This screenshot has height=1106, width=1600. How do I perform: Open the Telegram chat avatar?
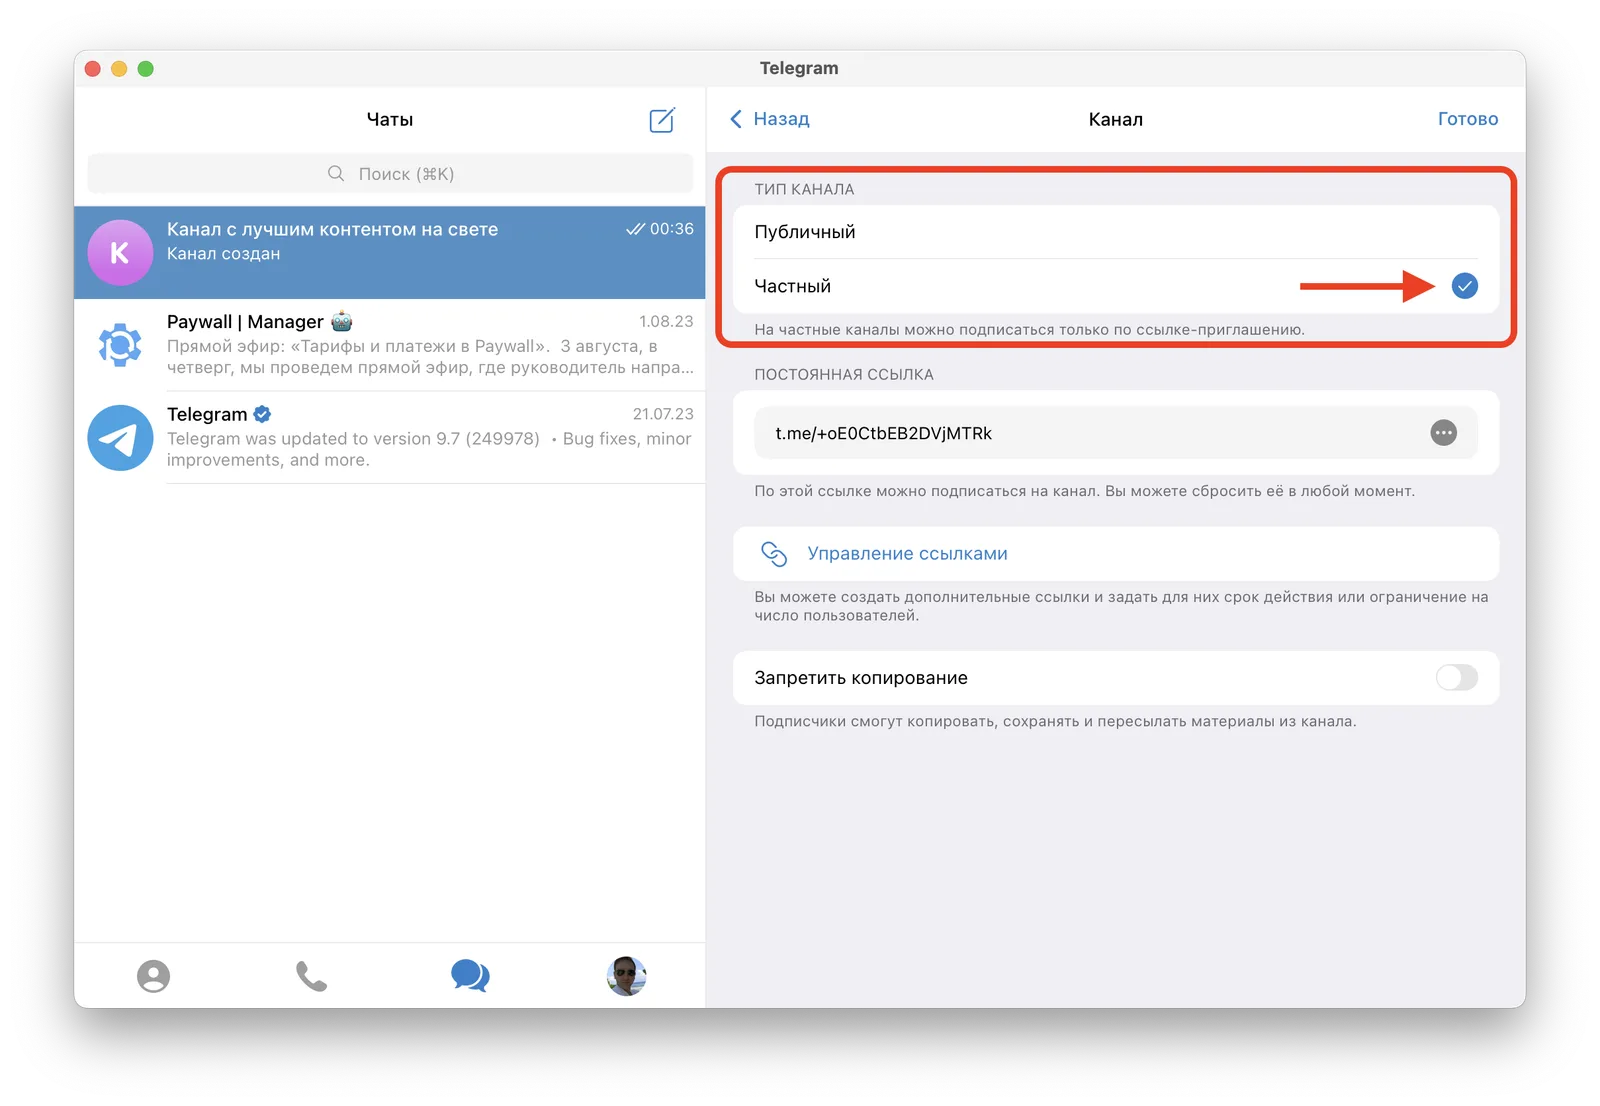coord(120,437)
